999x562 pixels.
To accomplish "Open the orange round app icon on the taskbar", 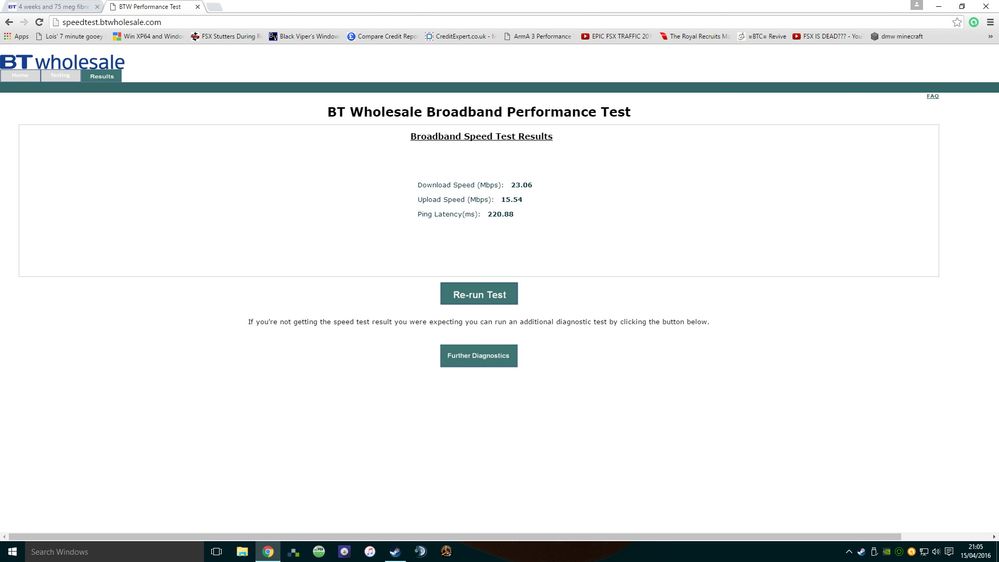I will click(x=446, y=552).
